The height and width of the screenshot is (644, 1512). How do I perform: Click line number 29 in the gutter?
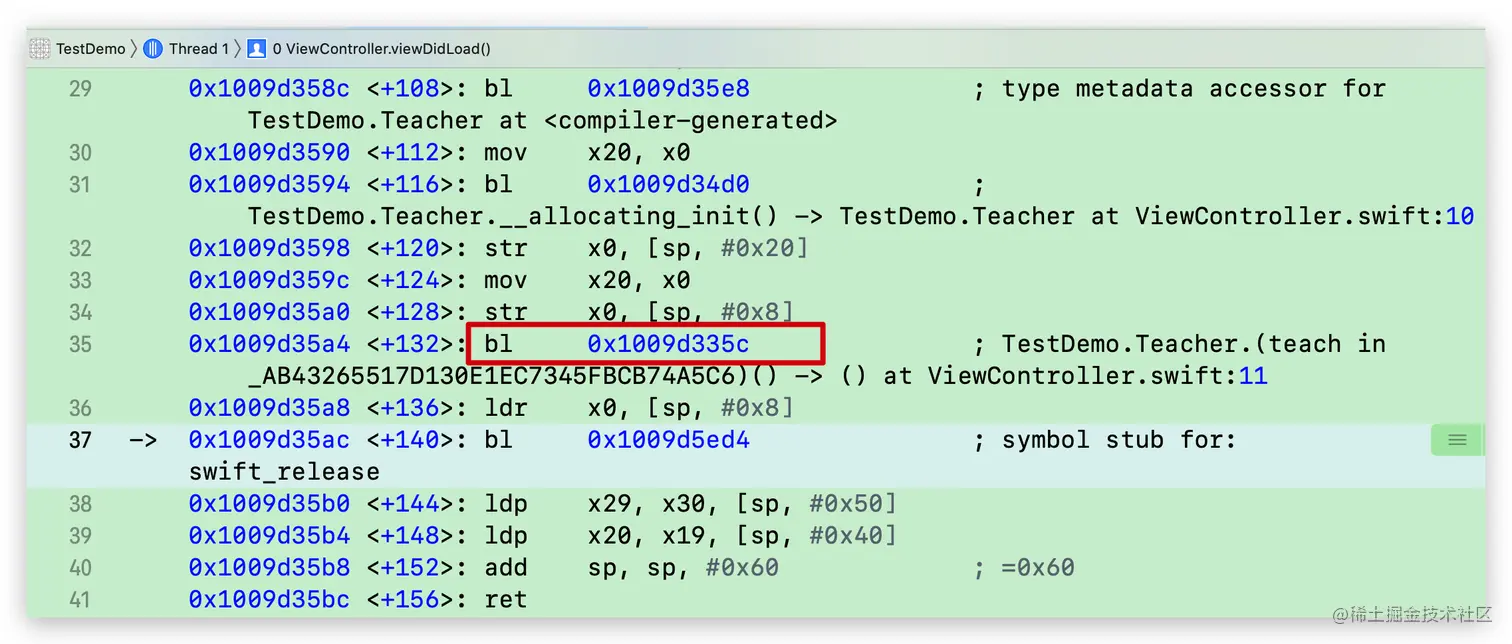click(x=80, y=88)
